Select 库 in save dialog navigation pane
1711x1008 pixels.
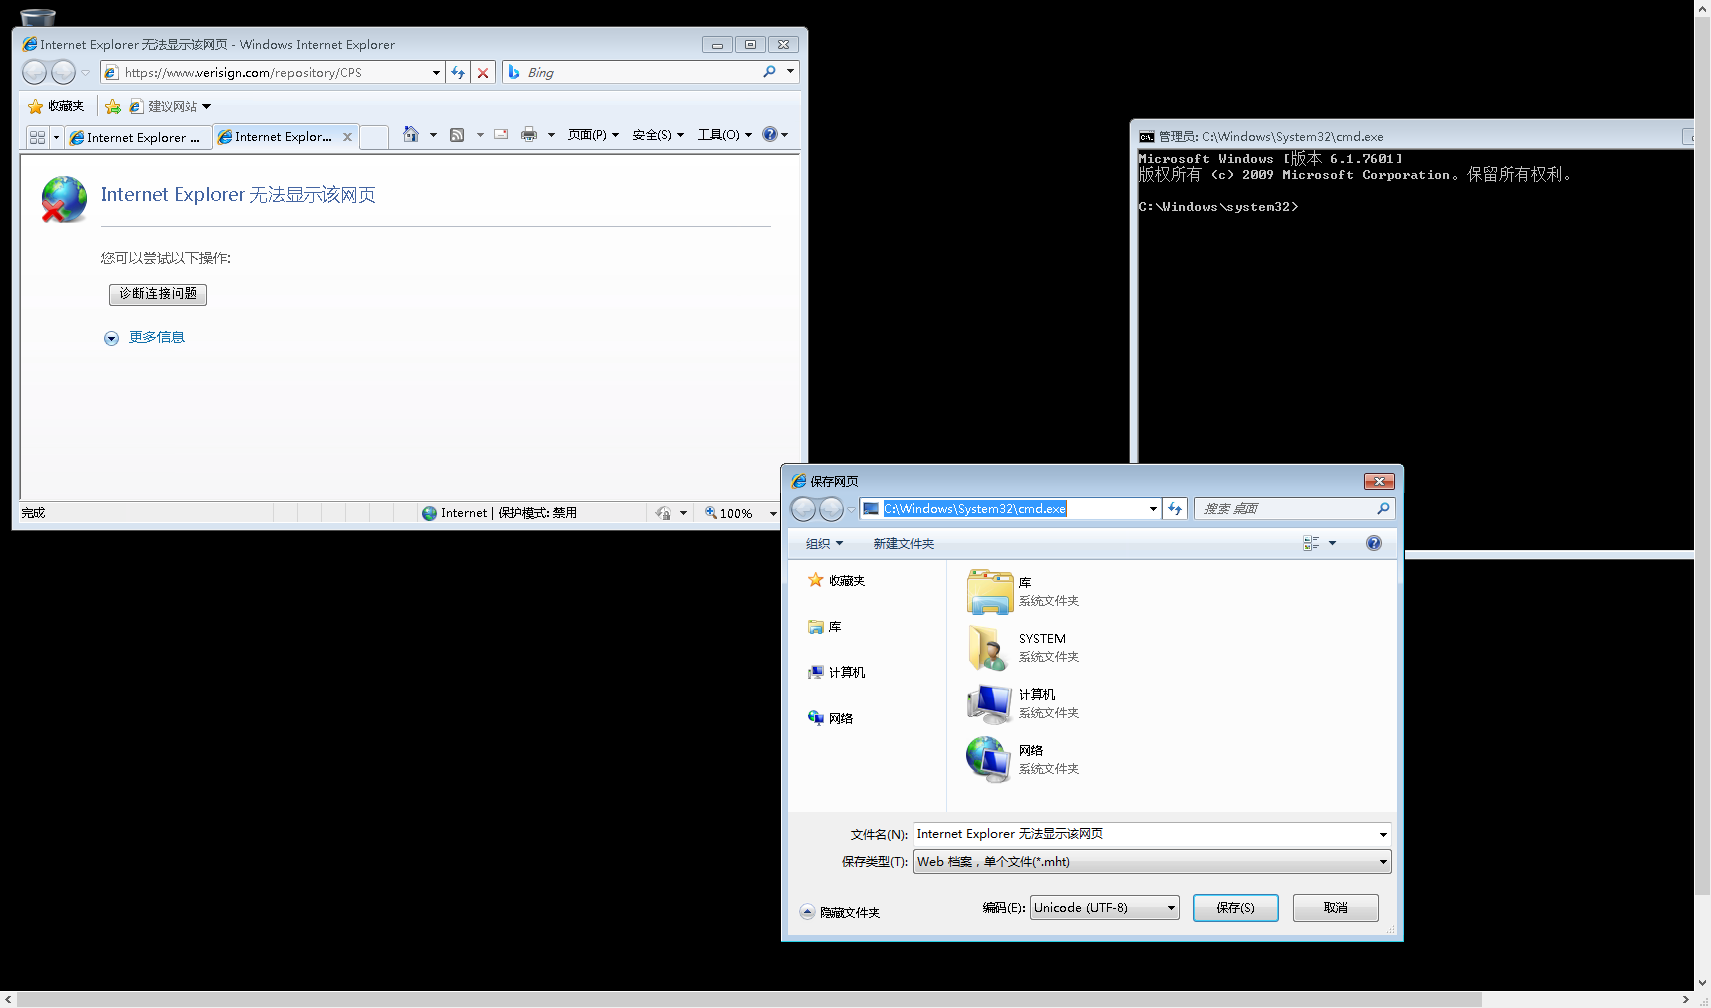point(825,626)
